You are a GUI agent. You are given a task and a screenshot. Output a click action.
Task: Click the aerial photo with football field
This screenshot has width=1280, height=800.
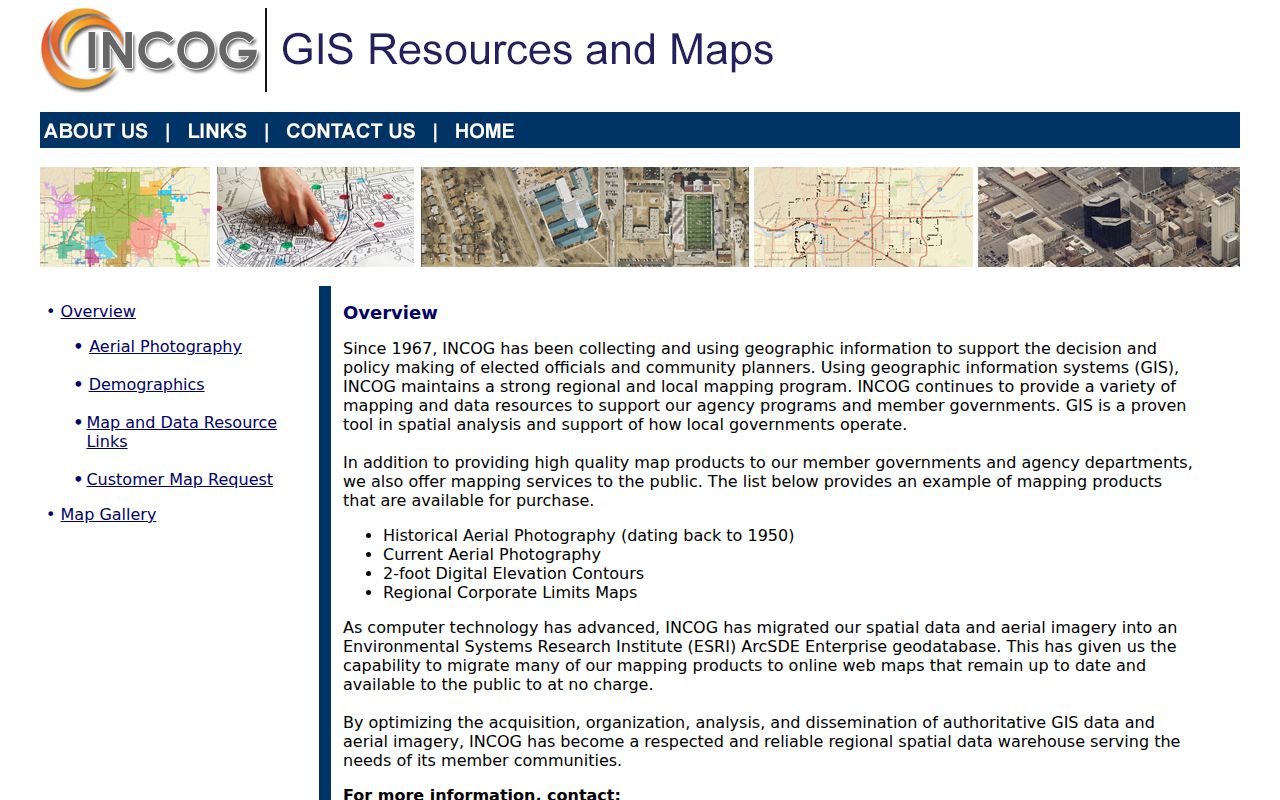(x=585, y=217)
